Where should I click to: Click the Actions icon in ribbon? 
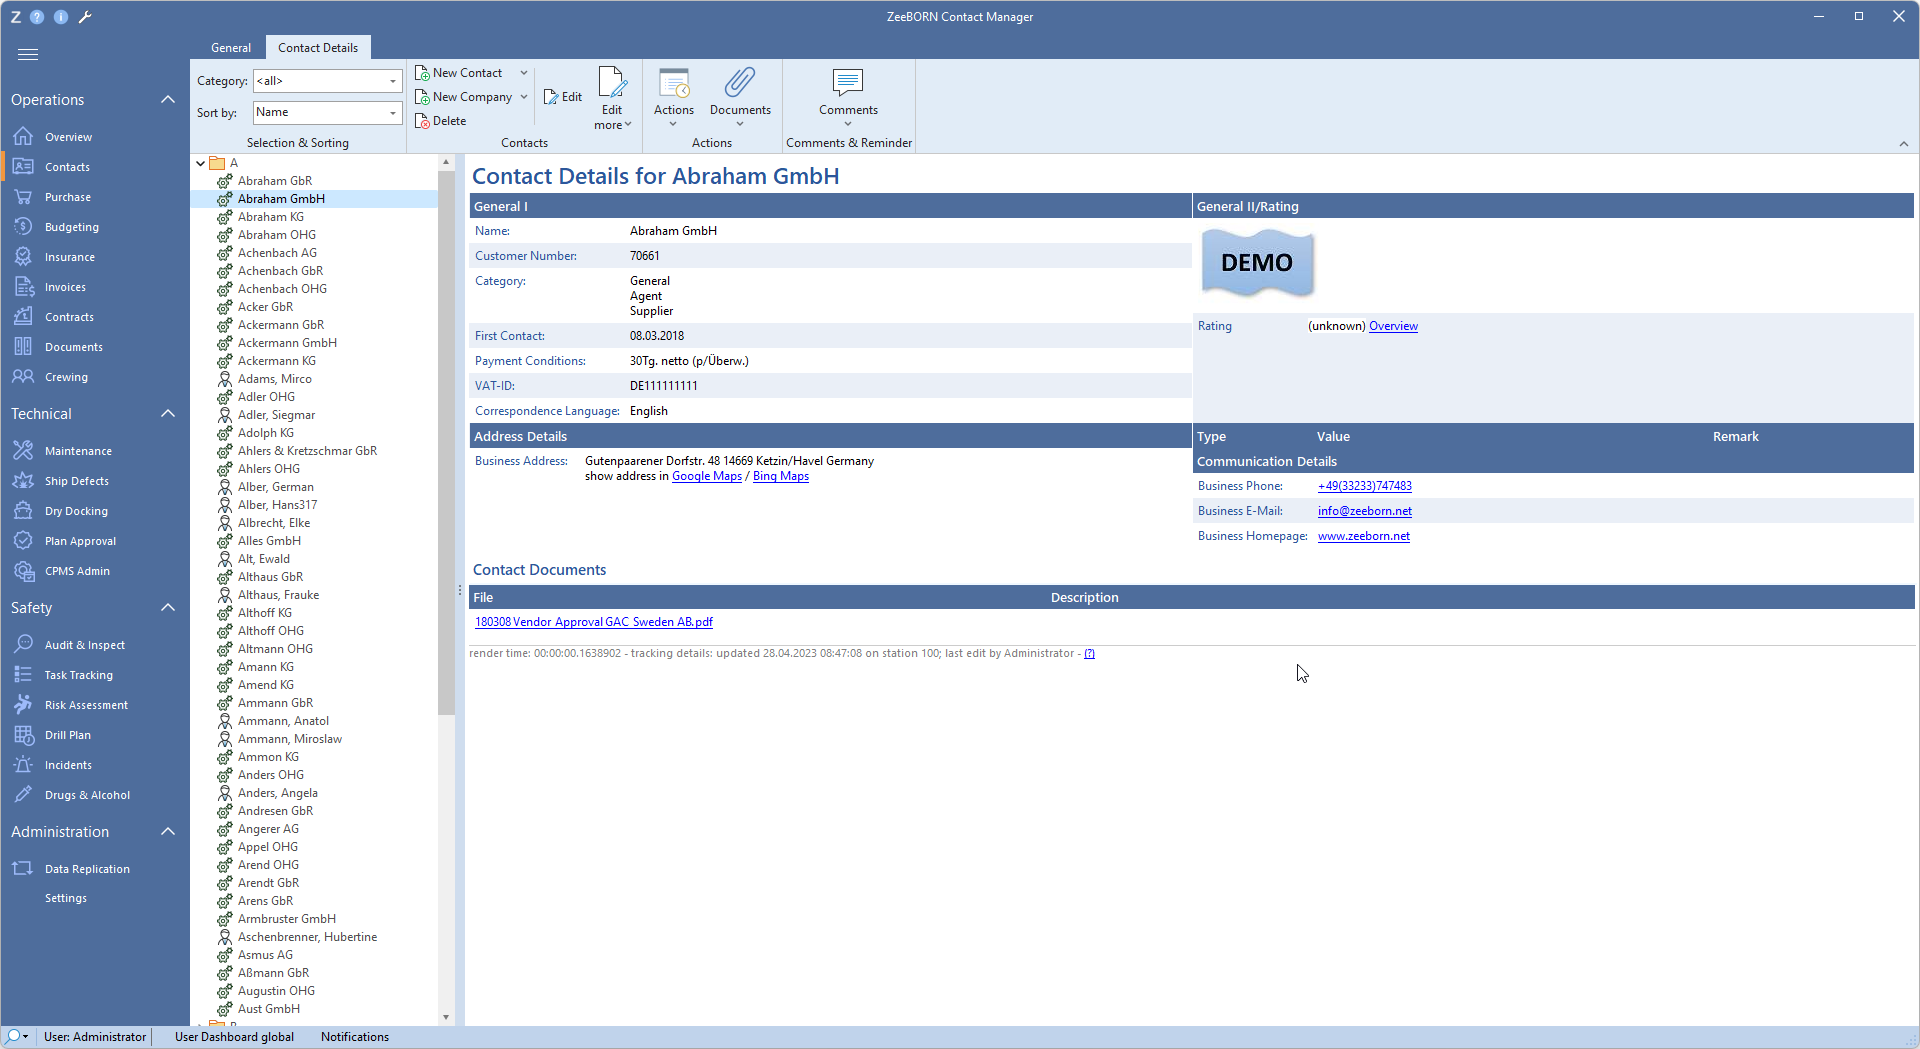click(x=673, y=84)
